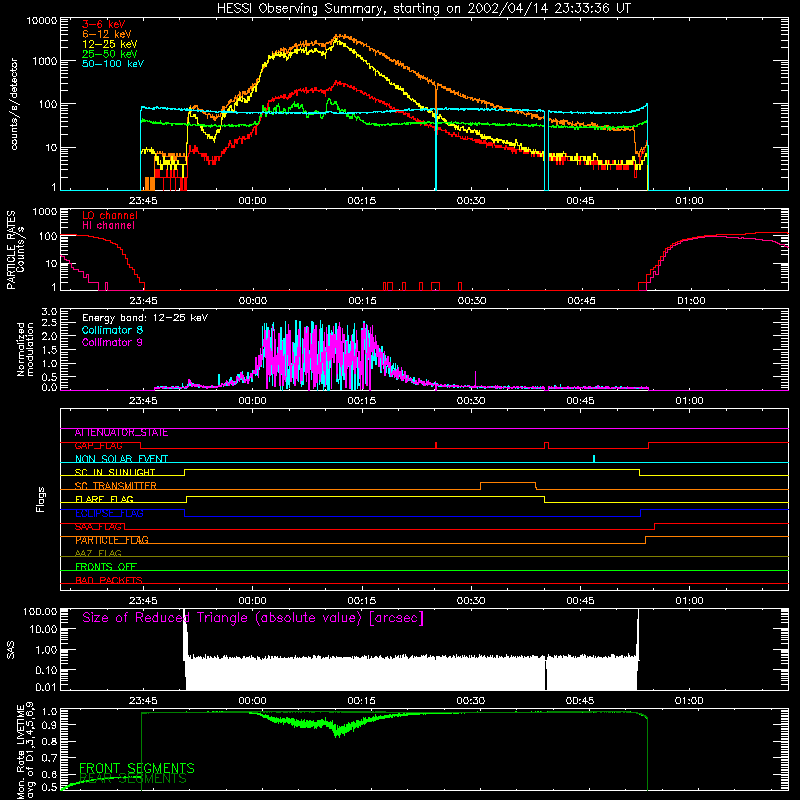Click the PARTICLE RATES axis label
Viewport: 800px width, 800px height.
coord(10,250)
